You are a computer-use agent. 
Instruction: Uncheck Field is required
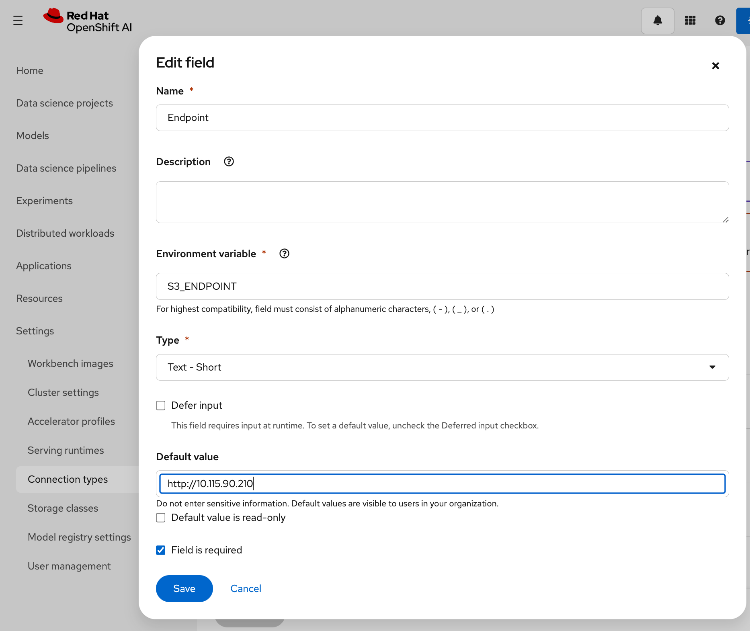pos(161,550)
